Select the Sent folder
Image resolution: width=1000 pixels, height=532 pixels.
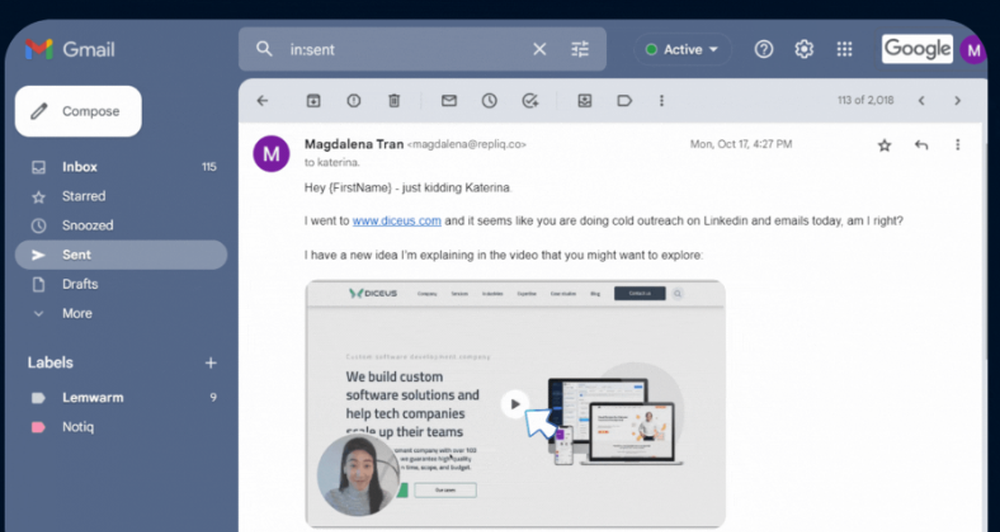pos(121,255)
